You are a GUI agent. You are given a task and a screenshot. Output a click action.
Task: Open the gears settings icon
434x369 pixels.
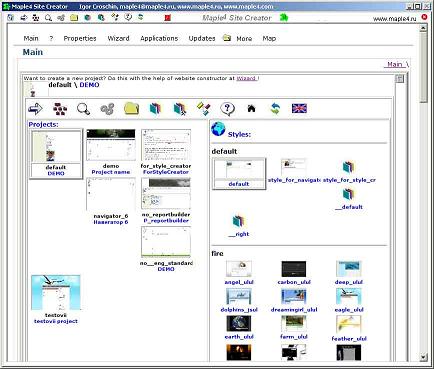pos(107,109)
